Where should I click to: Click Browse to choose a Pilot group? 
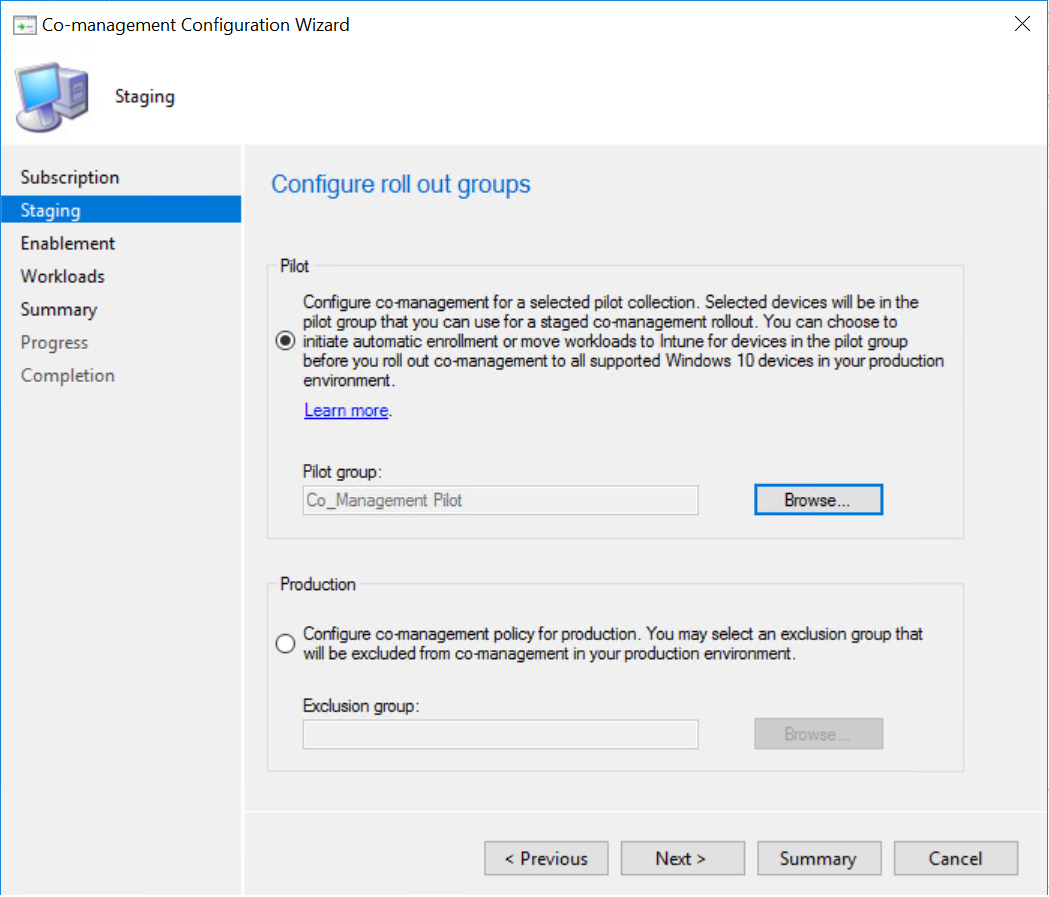pos(818,499)
